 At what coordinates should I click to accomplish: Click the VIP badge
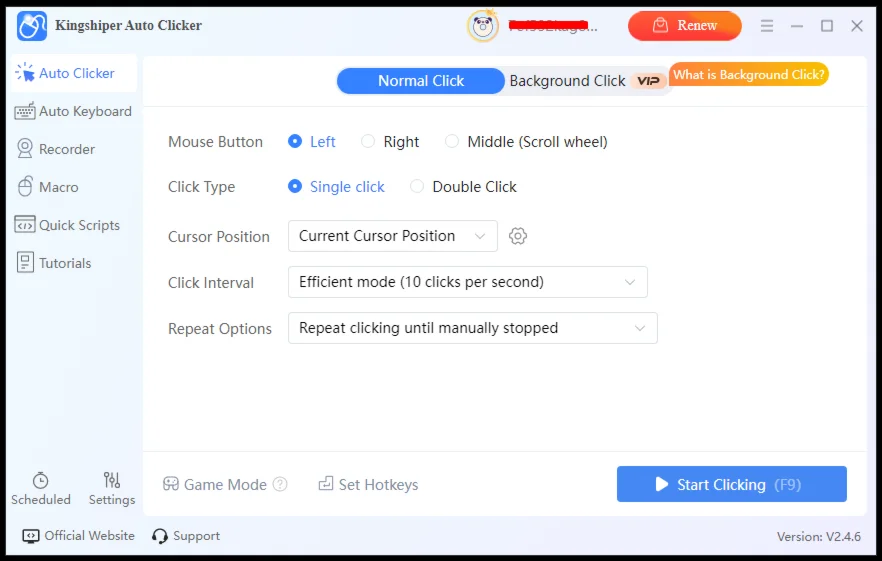pos(648,81)
